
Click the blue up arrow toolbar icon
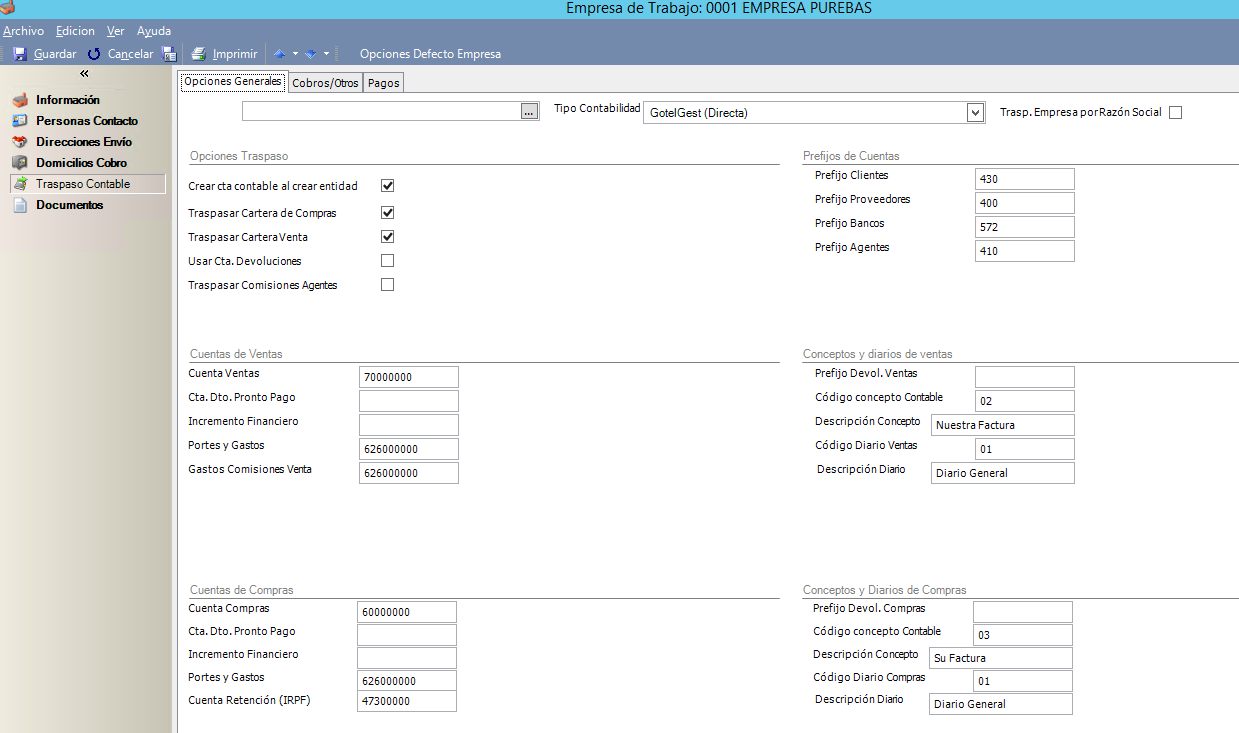point(280,54)
